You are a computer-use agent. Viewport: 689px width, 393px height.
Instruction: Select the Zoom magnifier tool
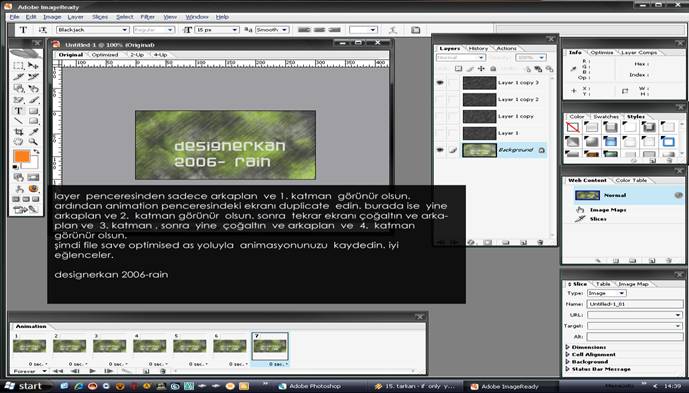tap(33, 142)
